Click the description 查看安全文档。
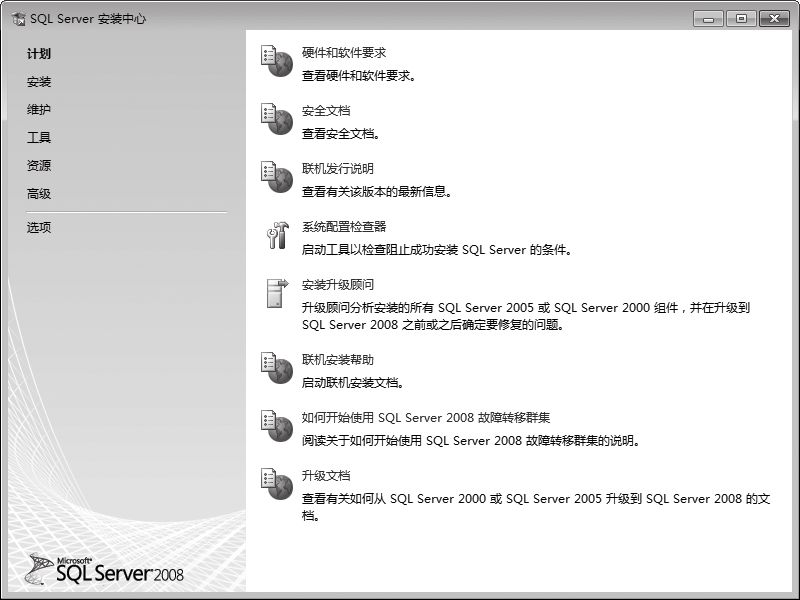The image size is (800, 600). point(341,134)
